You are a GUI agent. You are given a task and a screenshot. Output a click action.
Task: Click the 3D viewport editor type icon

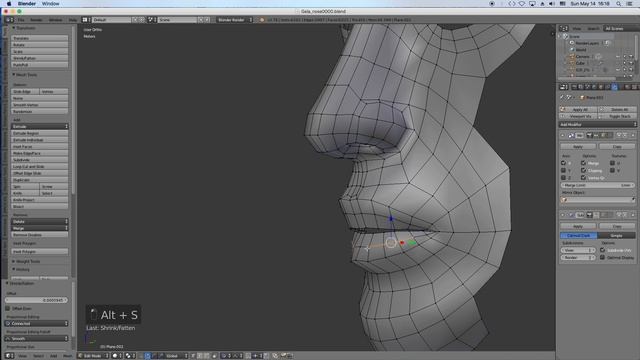(x=8, y=356)
